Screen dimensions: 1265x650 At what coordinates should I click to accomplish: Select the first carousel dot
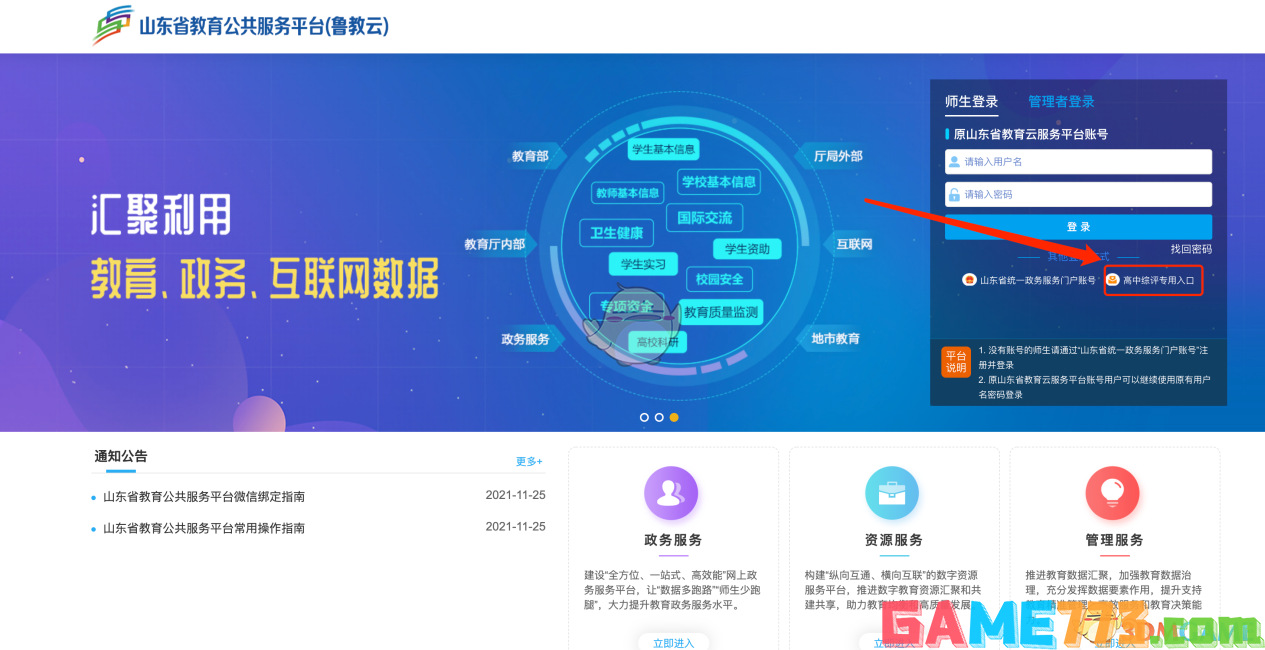coord(644,417)
